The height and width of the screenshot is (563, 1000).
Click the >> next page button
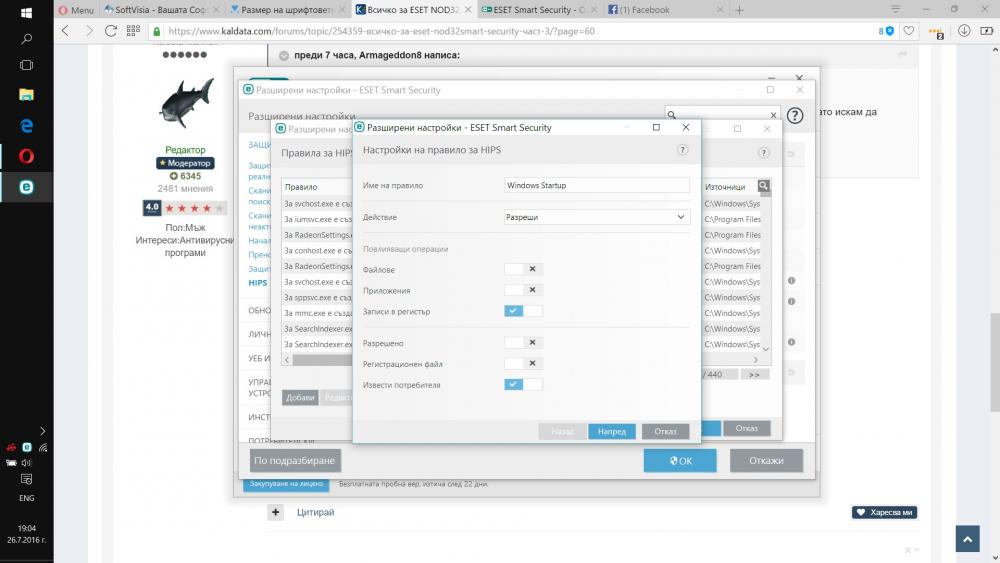pyautogui.click(x=754, y=374)
